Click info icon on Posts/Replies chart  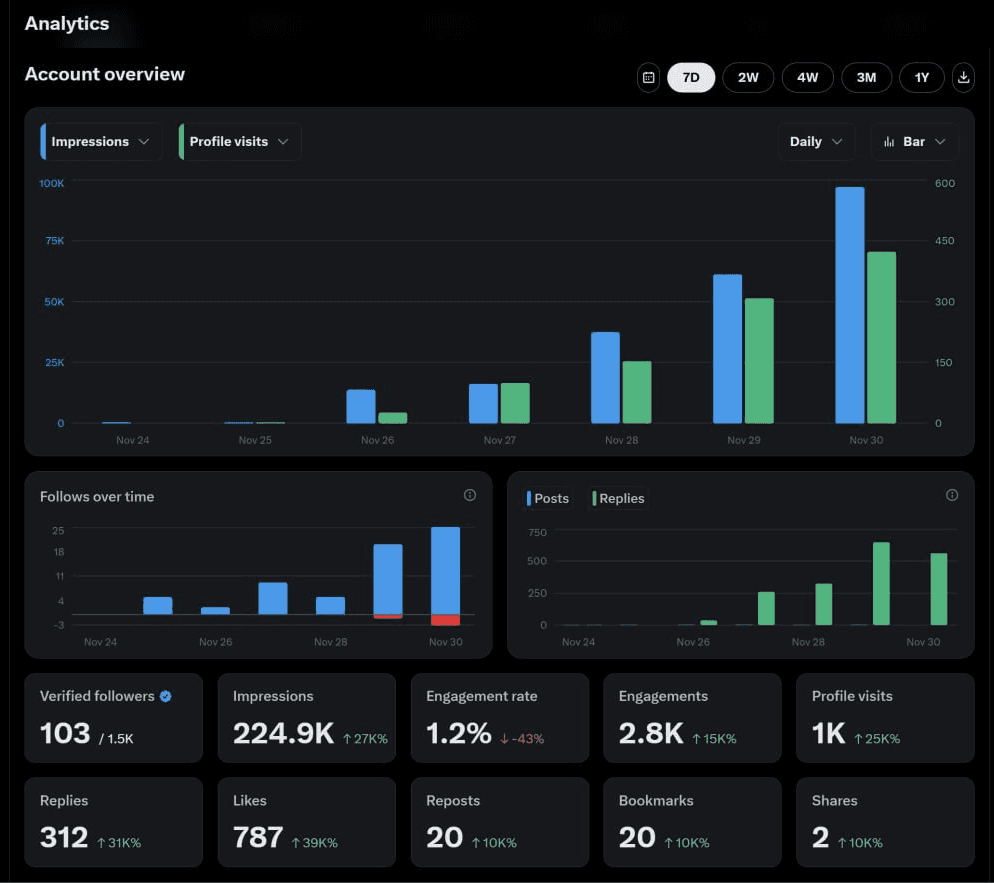(952, 495)
